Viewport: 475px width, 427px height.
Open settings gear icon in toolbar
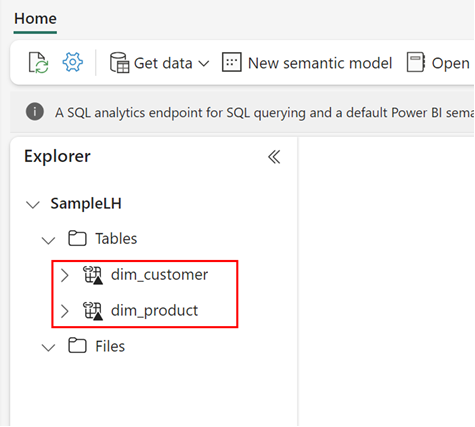[x=73, y=62]
